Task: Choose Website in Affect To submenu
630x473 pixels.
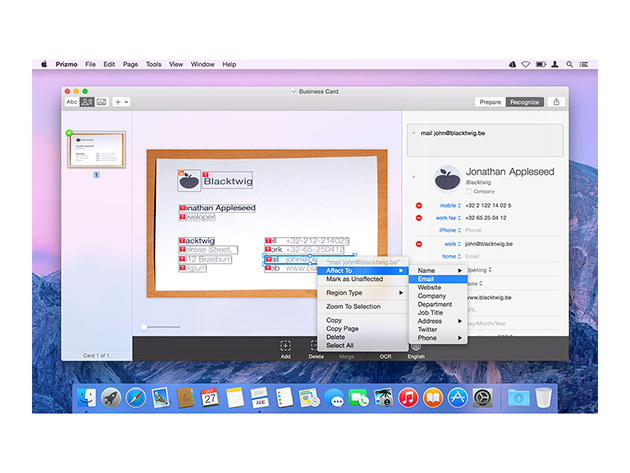Action: (x=438, y=287)
